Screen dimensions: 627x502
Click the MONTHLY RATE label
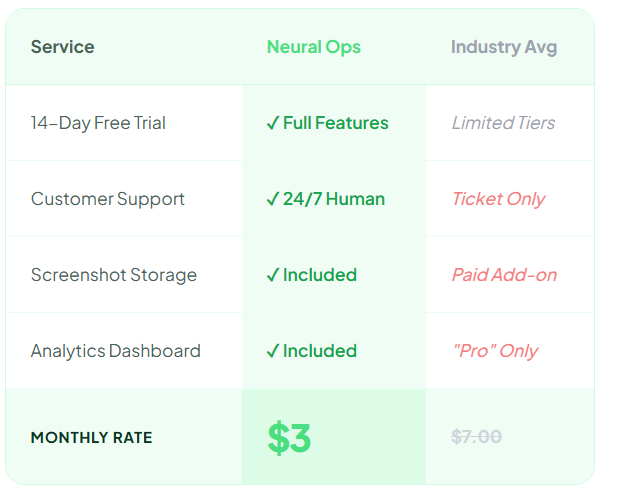click(x=91, y=438)
